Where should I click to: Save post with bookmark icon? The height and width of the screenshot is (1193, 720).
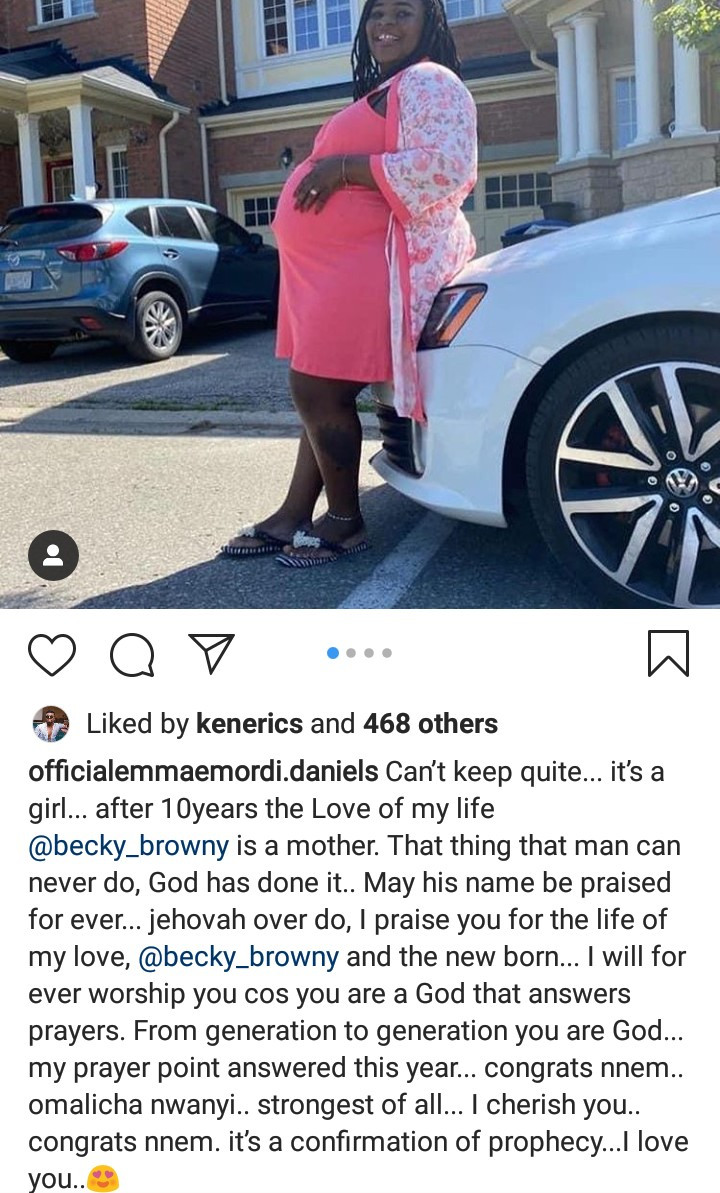tap(668, 653)
